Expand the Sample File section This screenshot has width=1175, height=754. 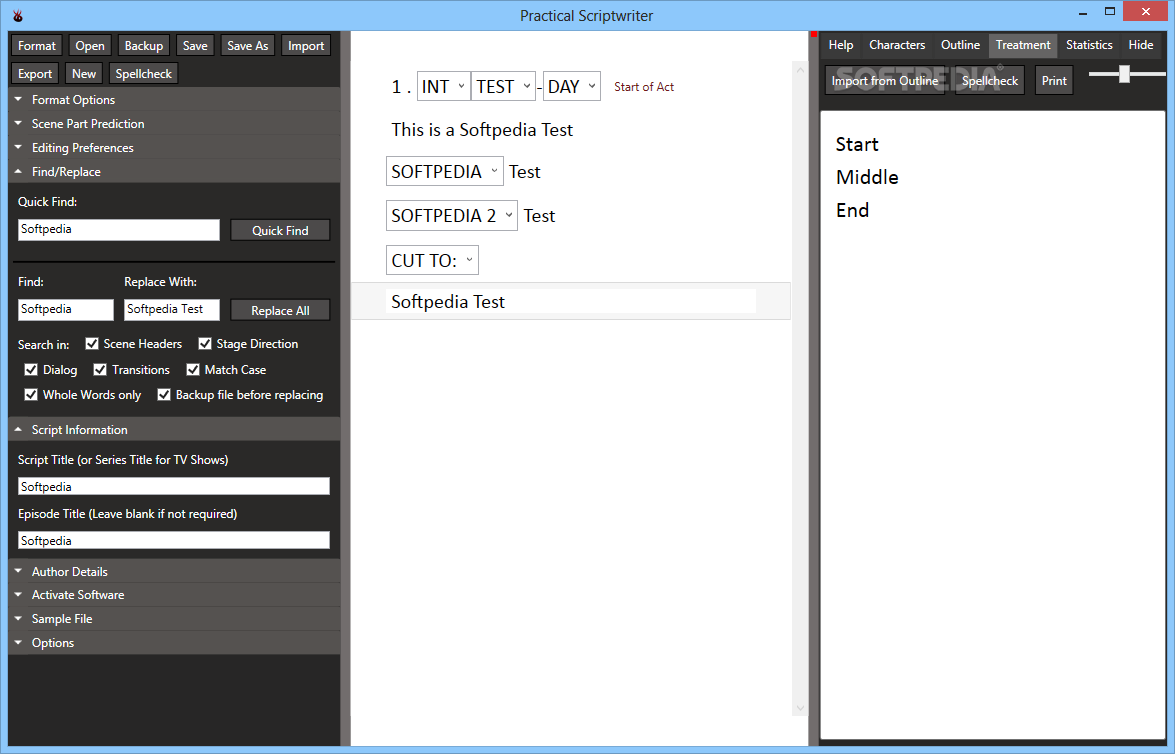tap(174, 619)
